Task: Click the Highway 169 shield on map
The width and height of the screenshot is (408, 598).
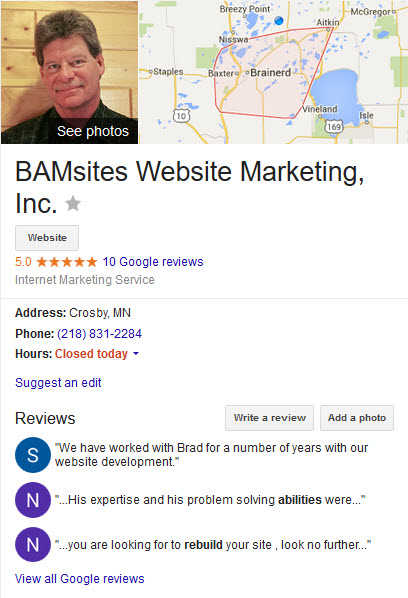Action: point(334,126)
